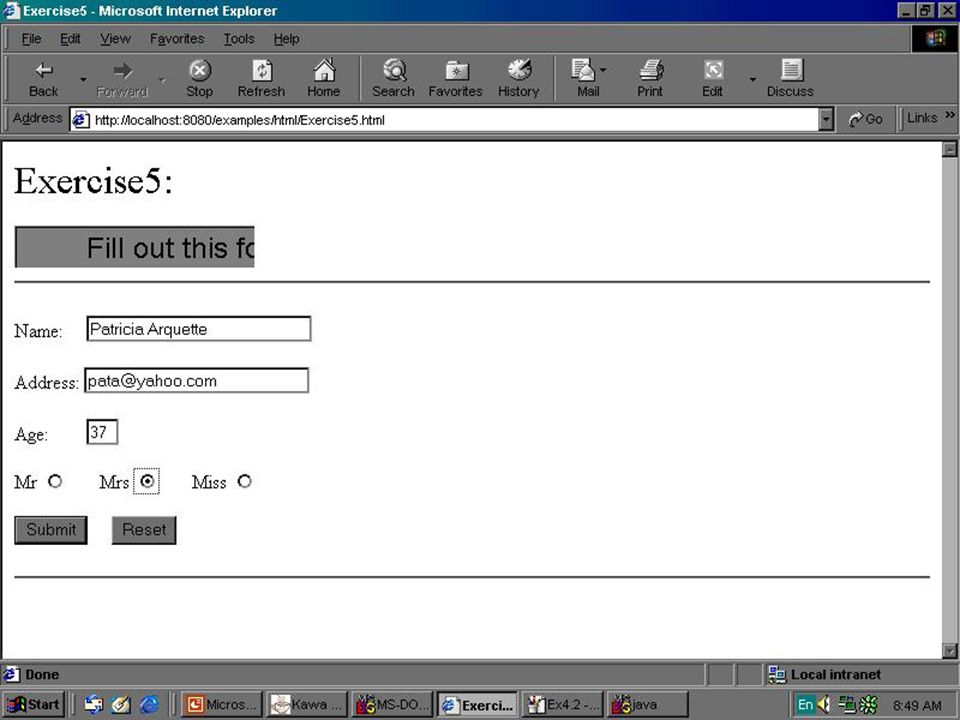Click the Local intranet zone icon
The image size is (960, 720).
click(x=777, y=674)
